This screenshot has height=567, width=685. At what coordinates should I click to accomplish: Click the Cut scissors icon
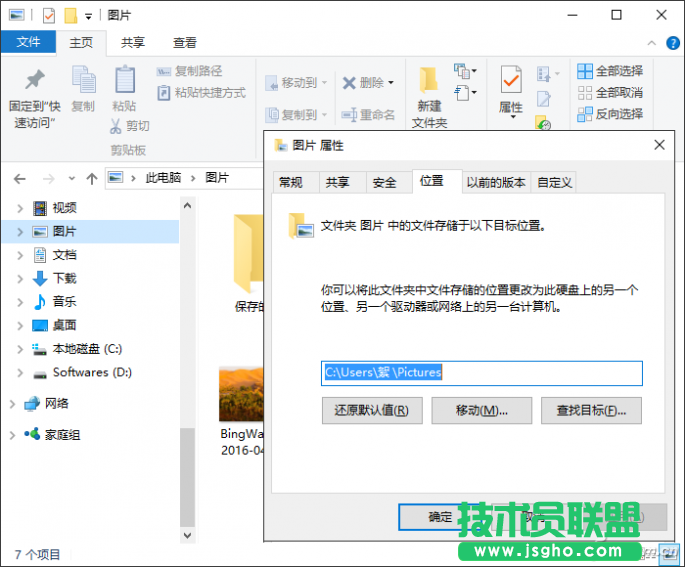pyautogui.click(x=117, y=126)
